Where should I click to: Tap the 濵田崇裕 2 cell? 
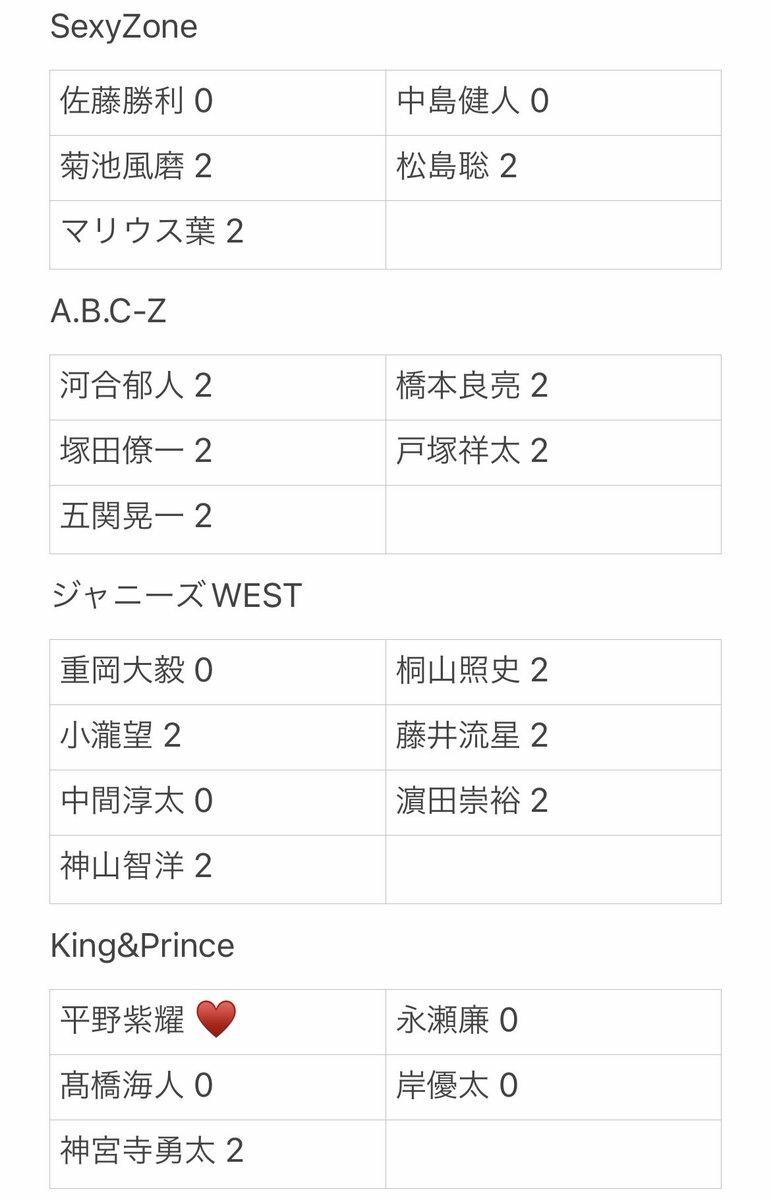tap(553, 802)
